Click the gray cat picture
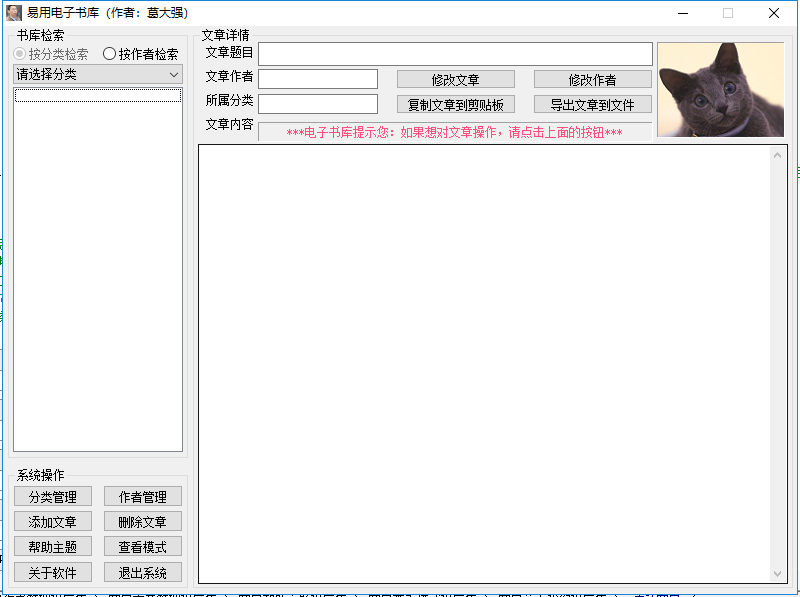800x597 pixels. (x=720, y=90)
